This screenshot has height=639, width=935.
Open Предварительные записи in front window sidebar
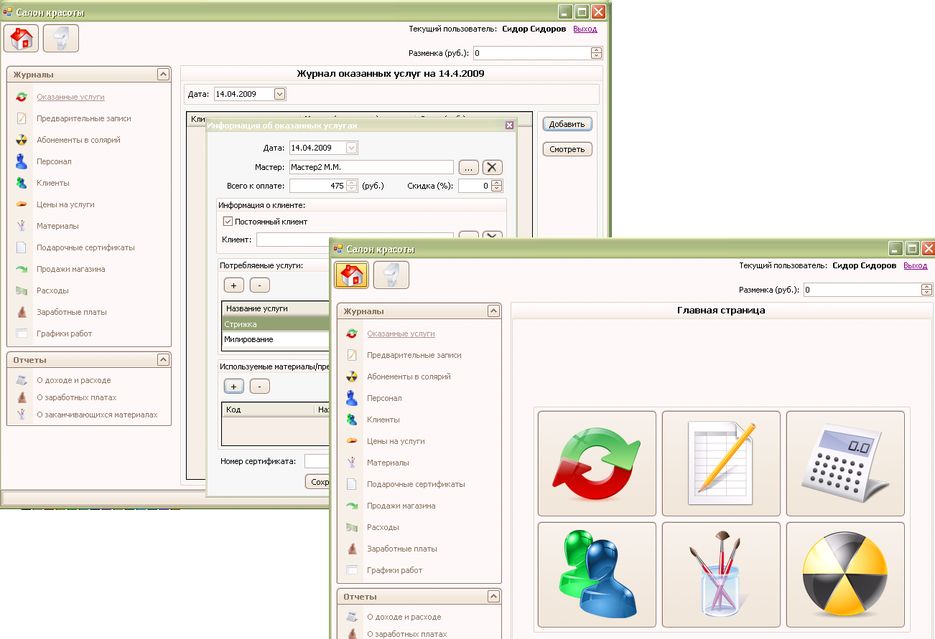[x=414, y=355]
